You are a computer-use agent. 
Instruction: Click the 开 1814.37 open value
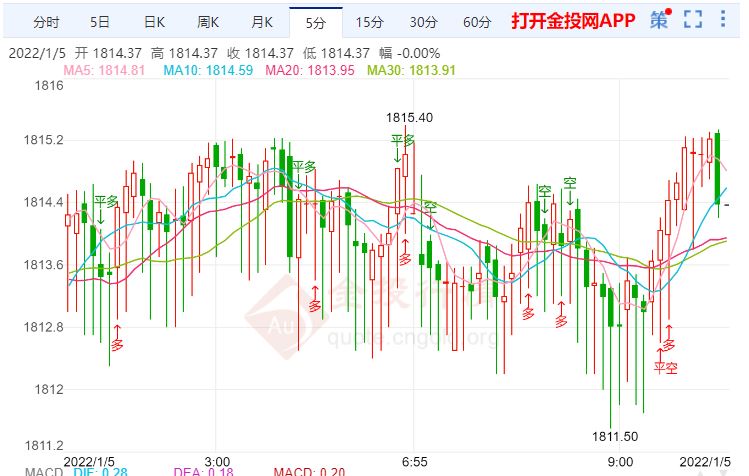(108, 53)
